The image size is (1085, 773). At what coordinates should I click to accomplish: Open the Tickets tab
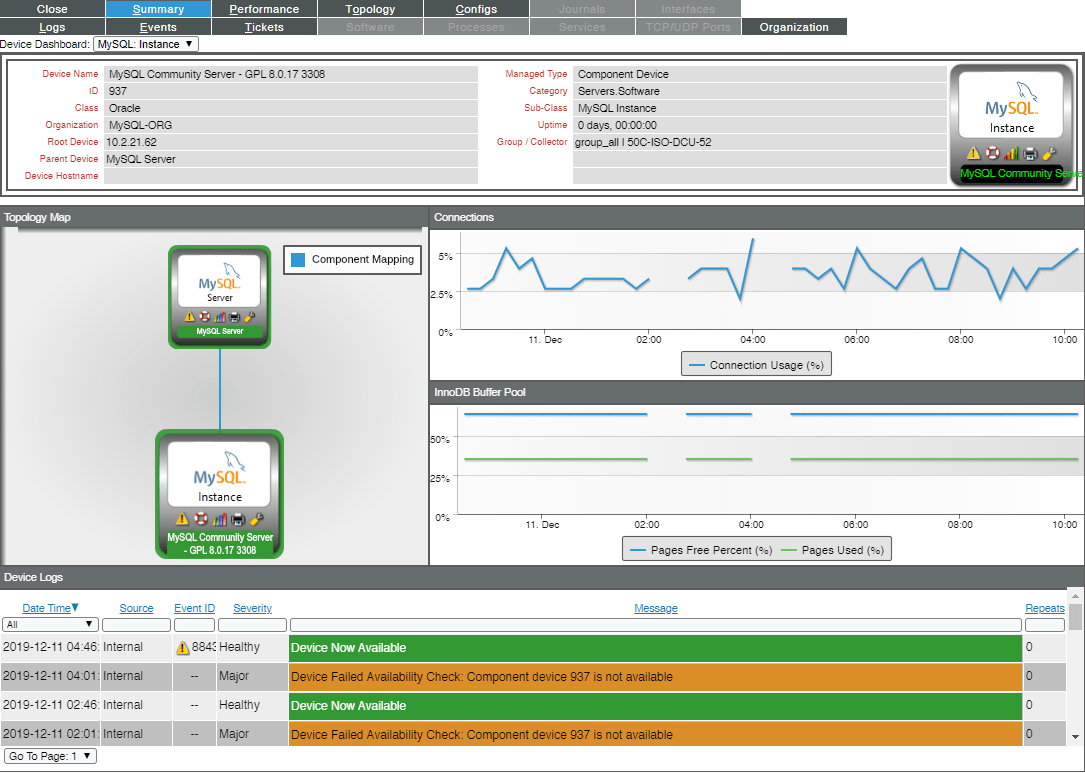coord(264,27)
